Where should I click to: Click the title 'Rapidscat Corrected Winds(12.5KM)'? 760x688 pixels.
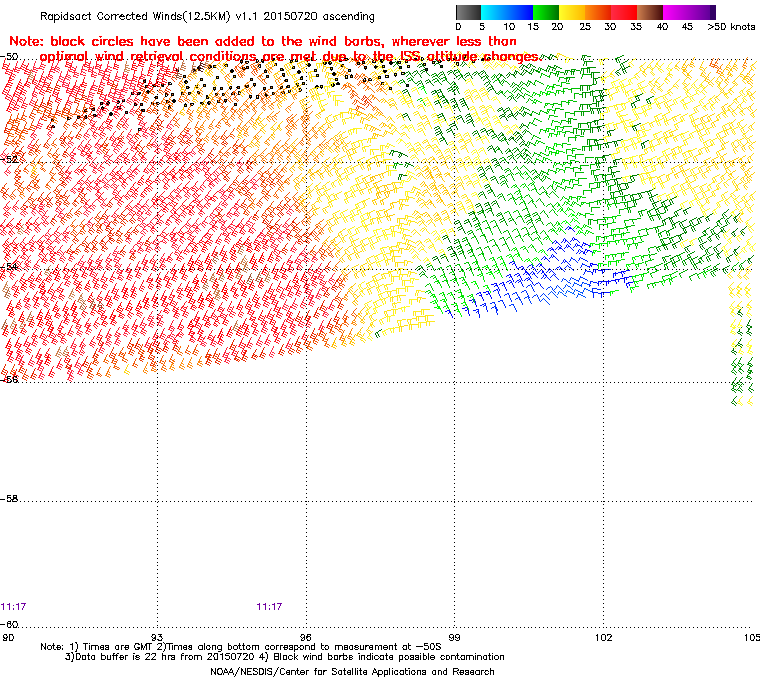point(135,16)
